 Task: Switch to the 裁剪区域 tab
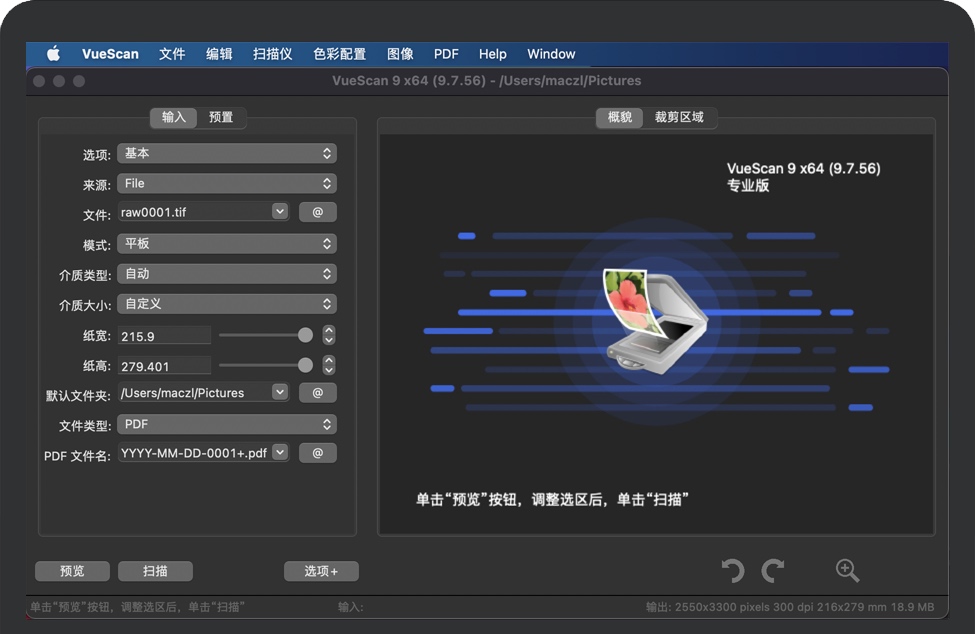pyautogui.click(x=679, y=117)
